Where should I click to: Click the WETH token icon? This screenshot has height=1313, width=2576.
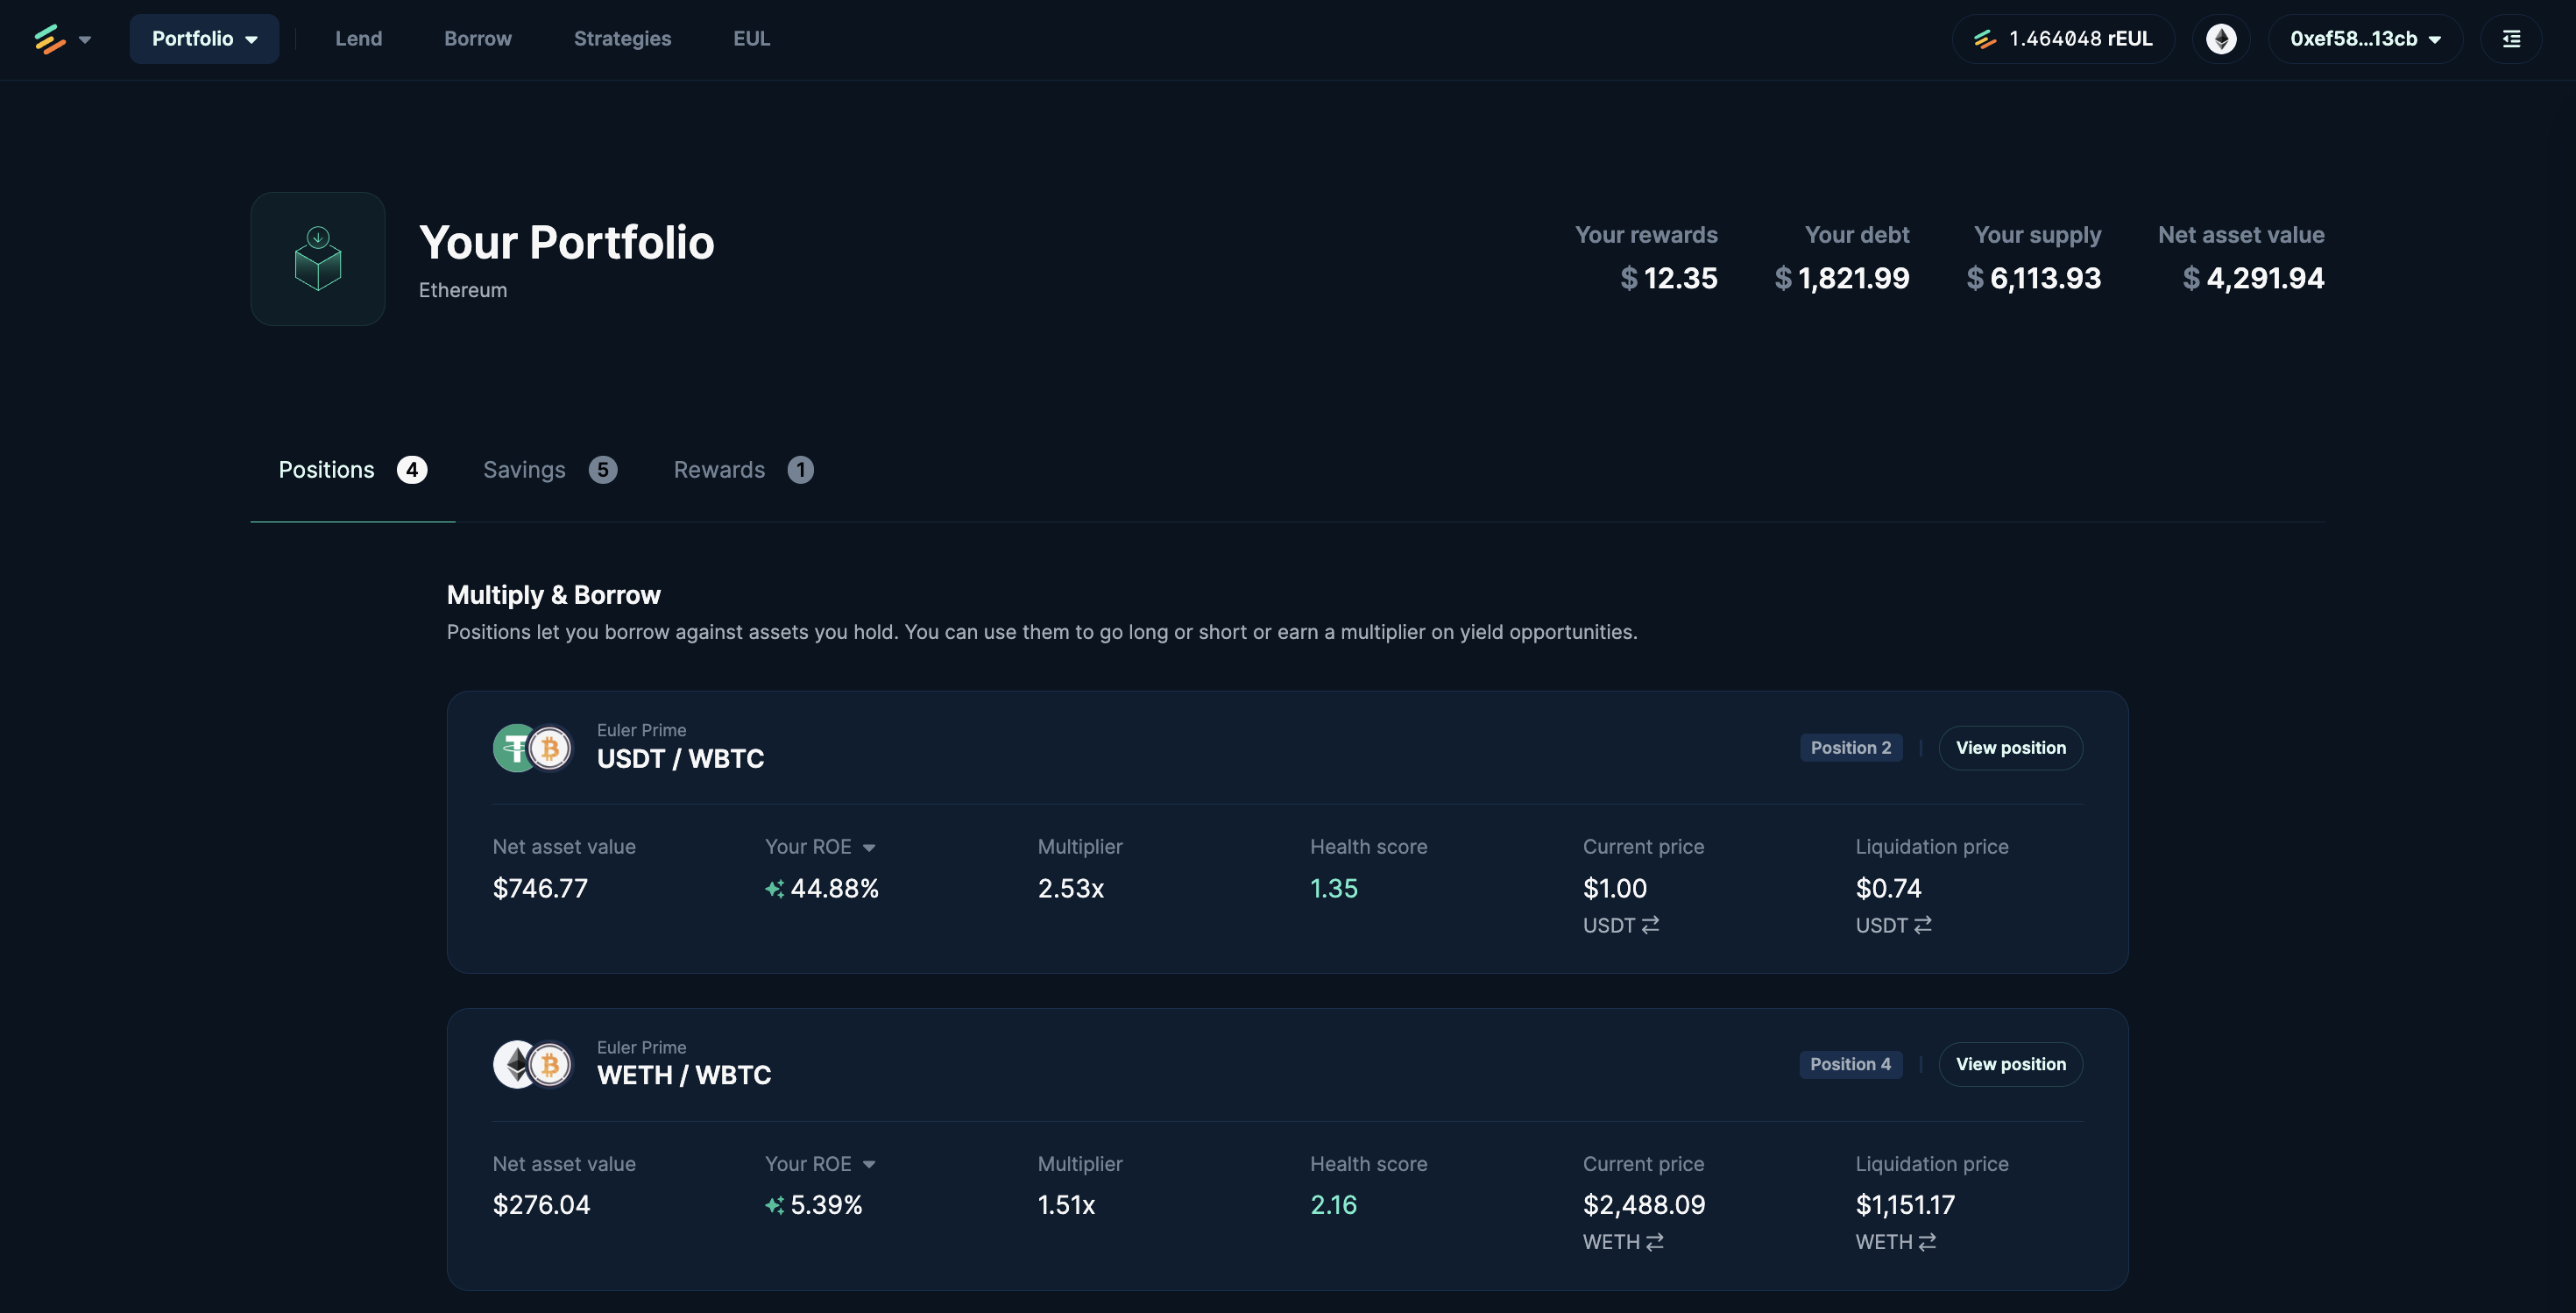[513, 1065]
